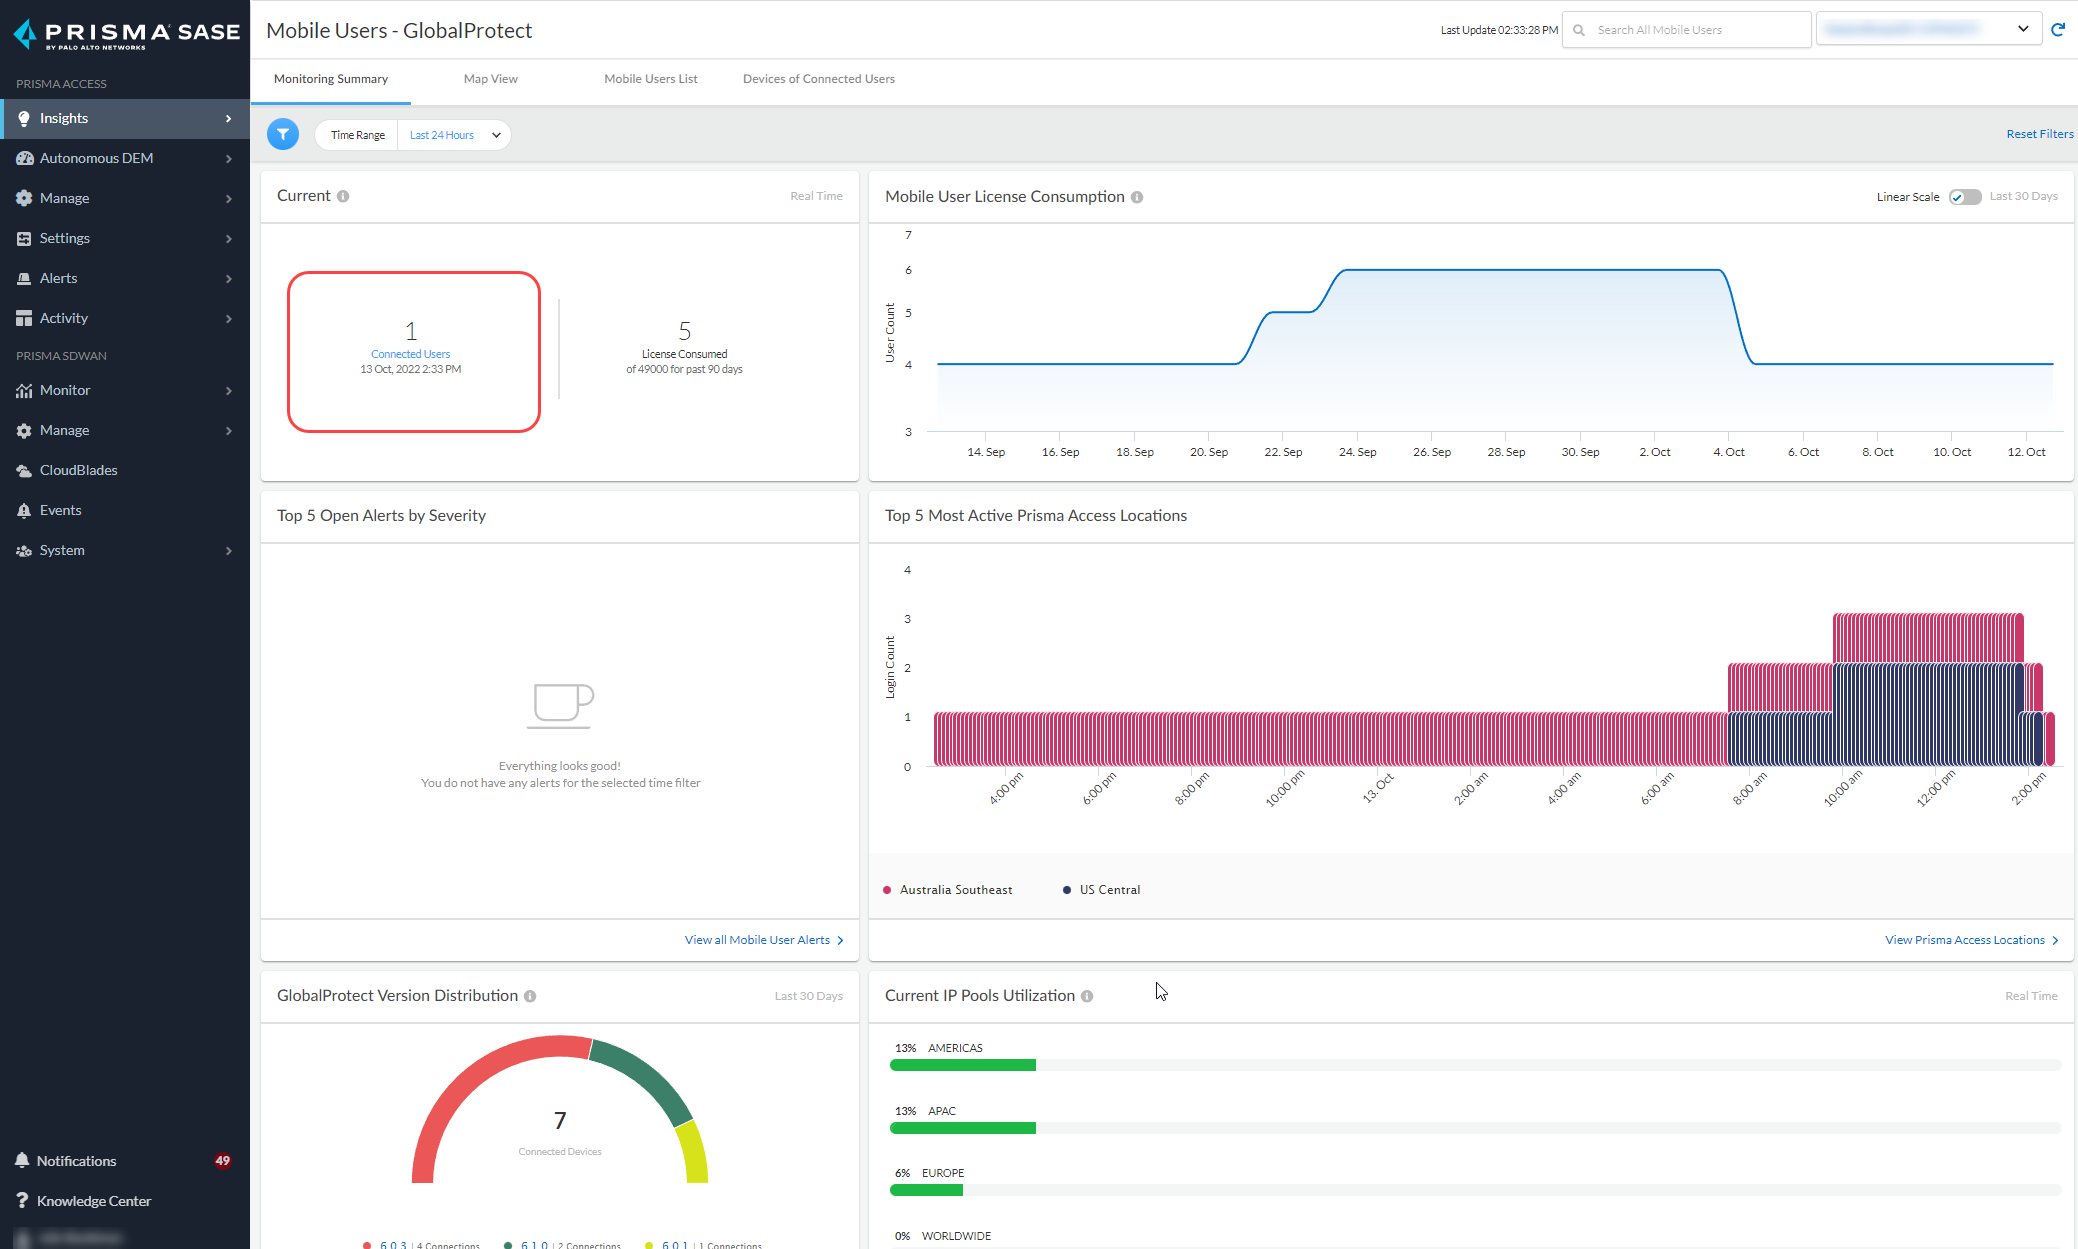The image size is (2078, 1249).
Task: Open the Last 24 Hours time range dropdown
Action: (454, 135)
